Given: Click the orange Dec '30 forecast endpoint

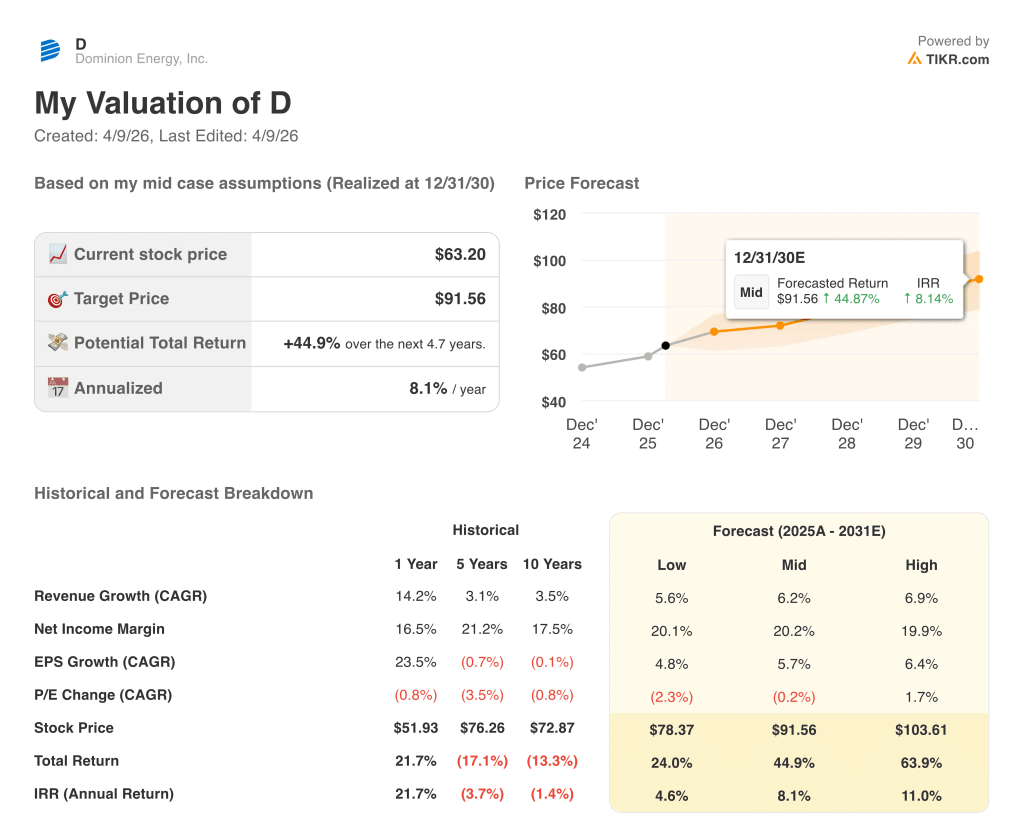Looking at the screenshot, I should tap(979, 280).
